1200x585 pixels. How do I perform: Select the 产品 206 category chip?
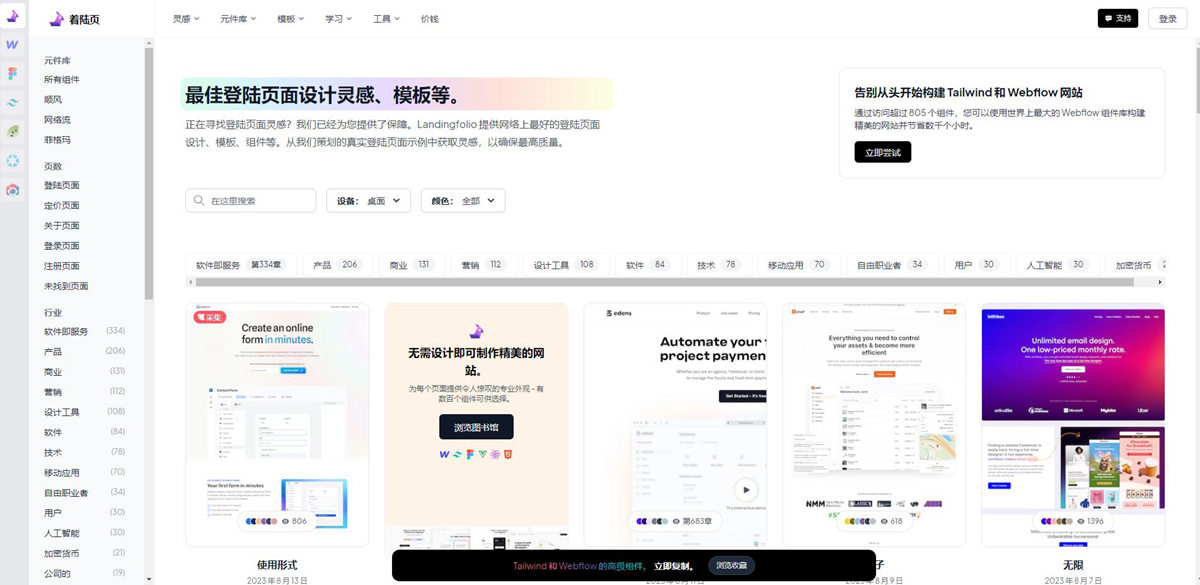point(336,265)
